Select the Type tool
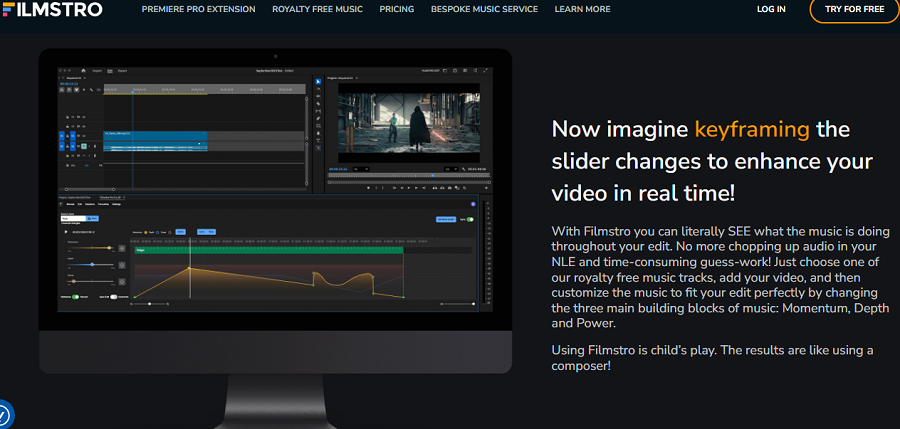Screen dimensions: 900x429 [x=318, y=141]
